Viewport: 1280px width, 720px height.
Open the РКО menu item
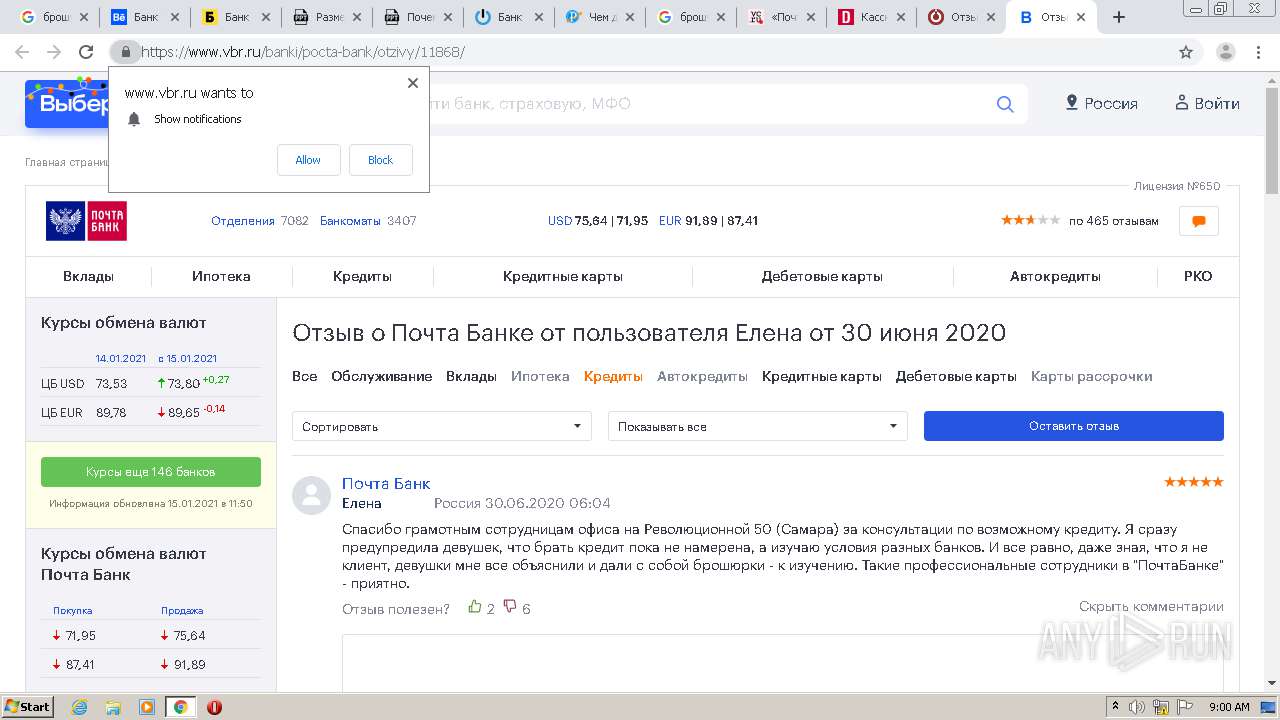pyautogui.click(x=1198, y=276)
